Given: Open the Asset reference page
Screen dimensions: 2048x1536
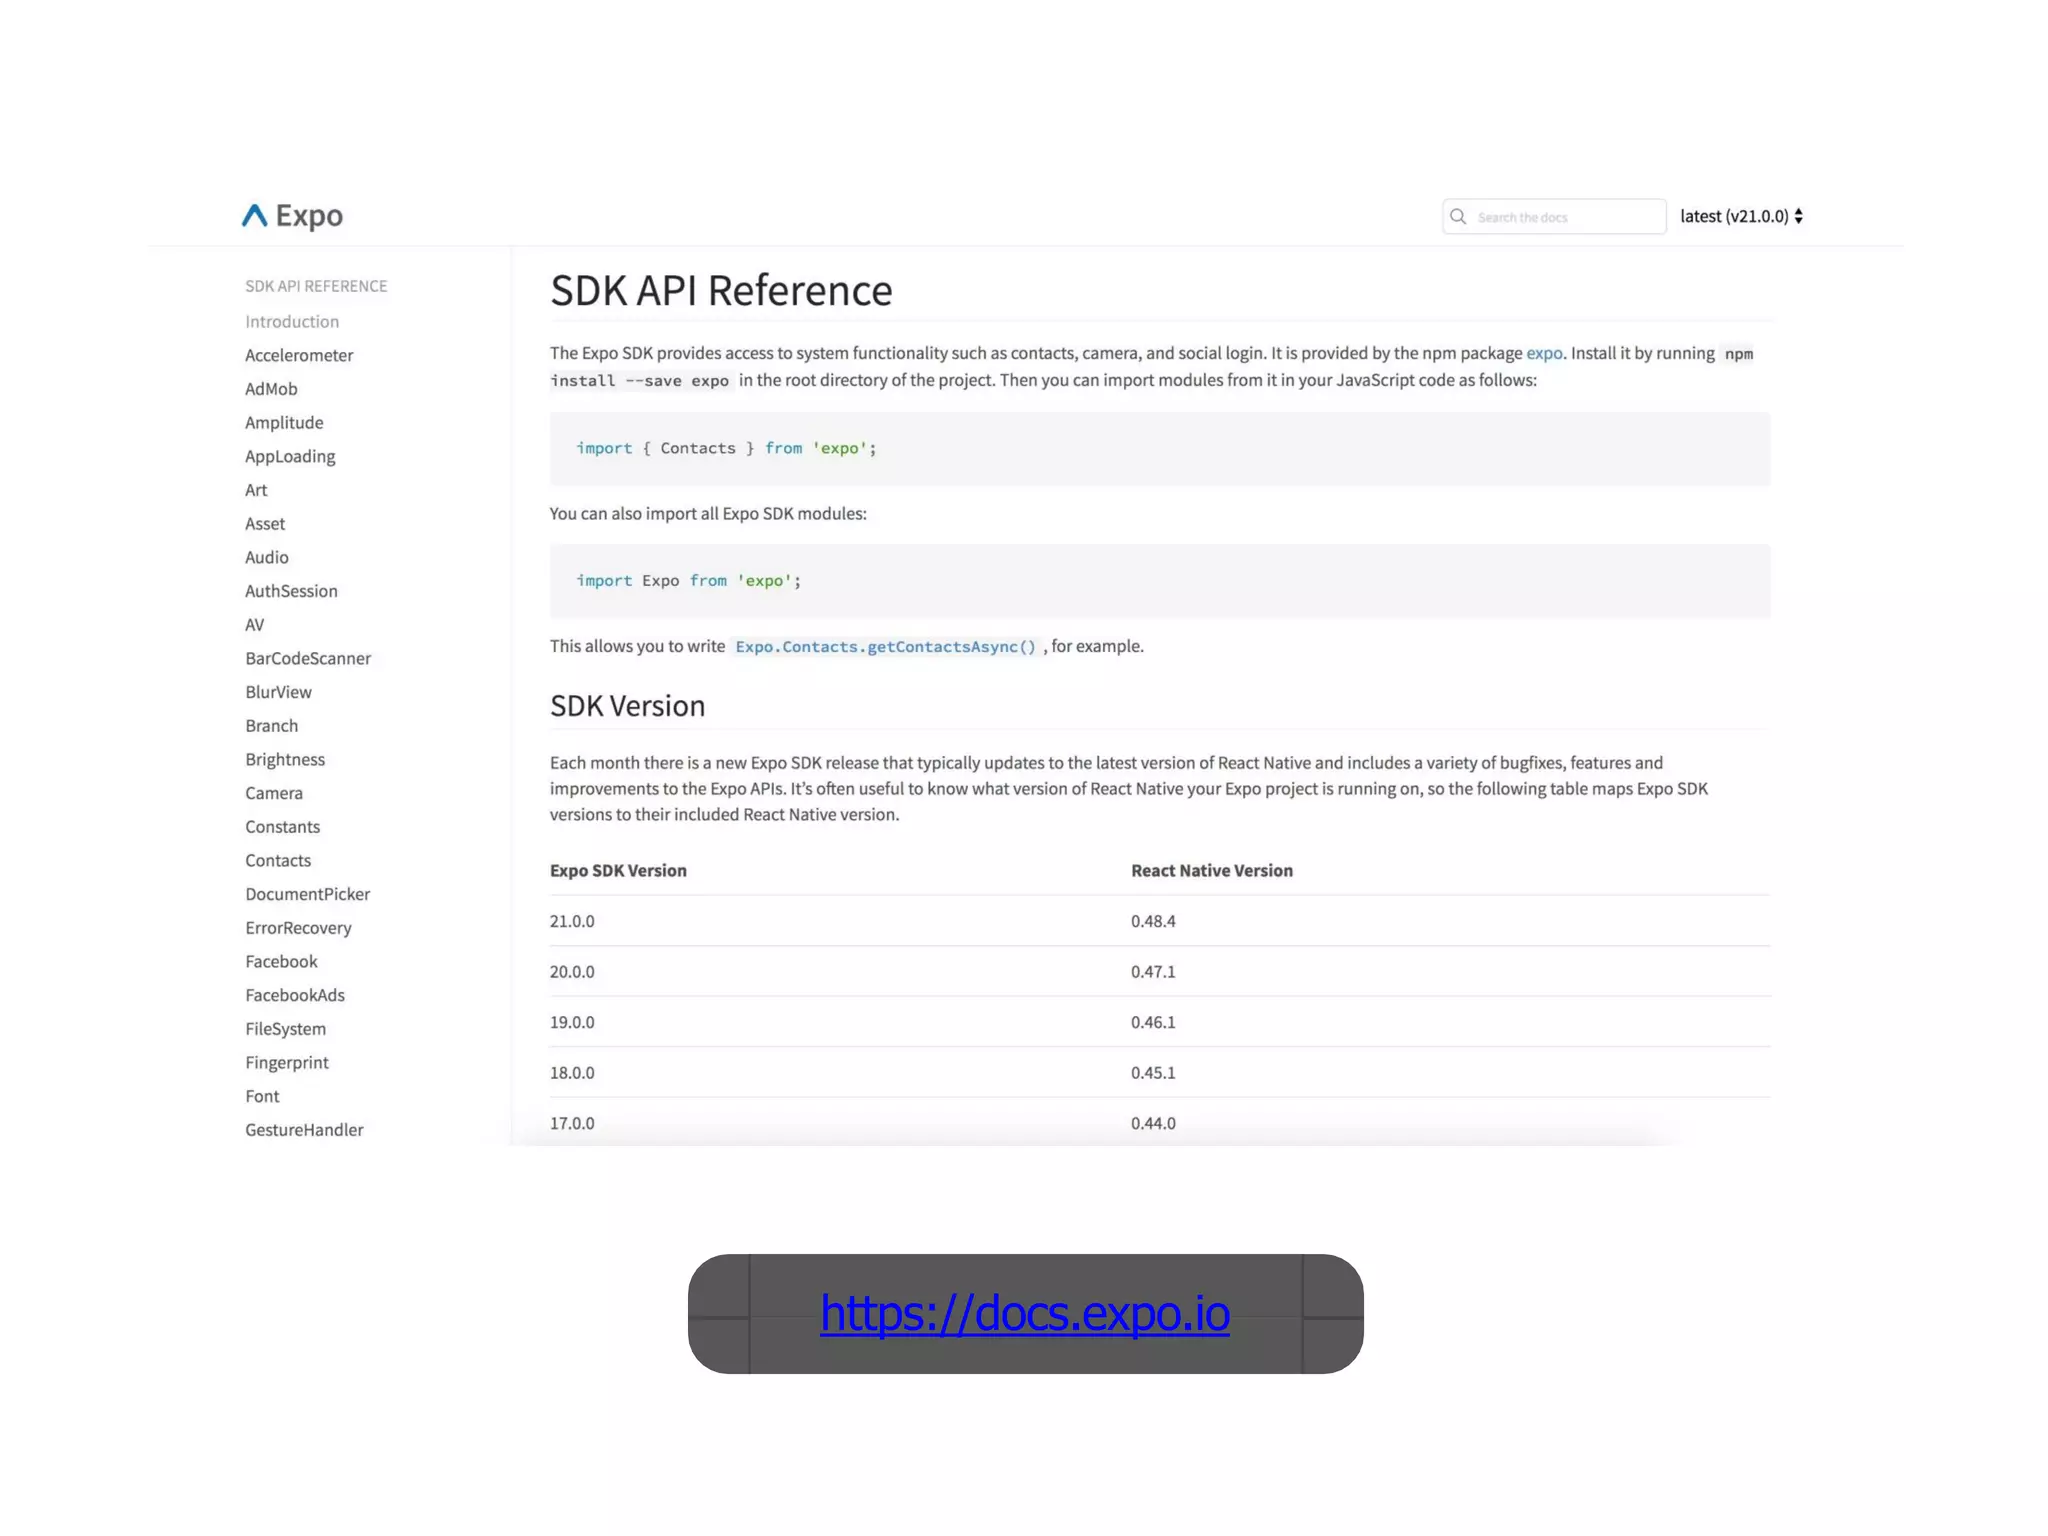Looking at the screenshot, I should (265, 523).
